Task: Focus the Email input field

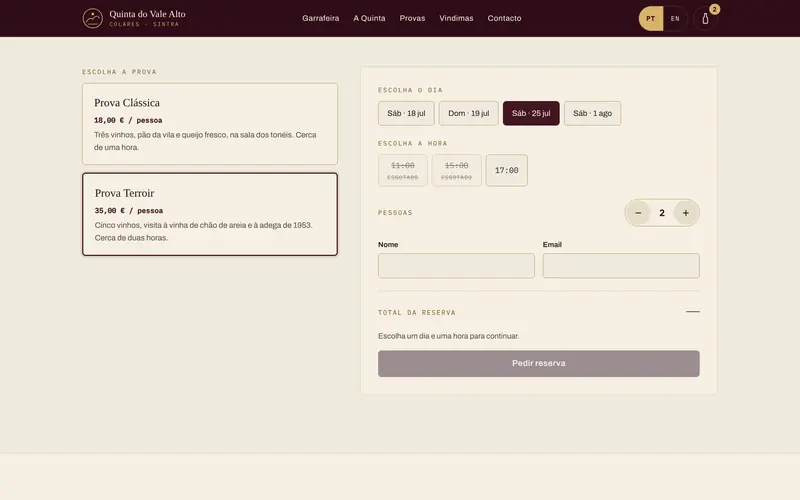Action: (x=621, y=266)
